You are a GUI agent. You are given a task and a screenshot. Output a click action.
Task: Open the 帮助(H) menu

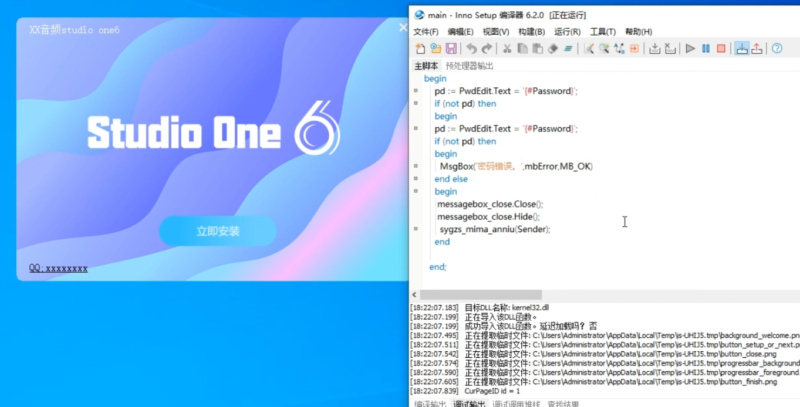coord(639,32)
